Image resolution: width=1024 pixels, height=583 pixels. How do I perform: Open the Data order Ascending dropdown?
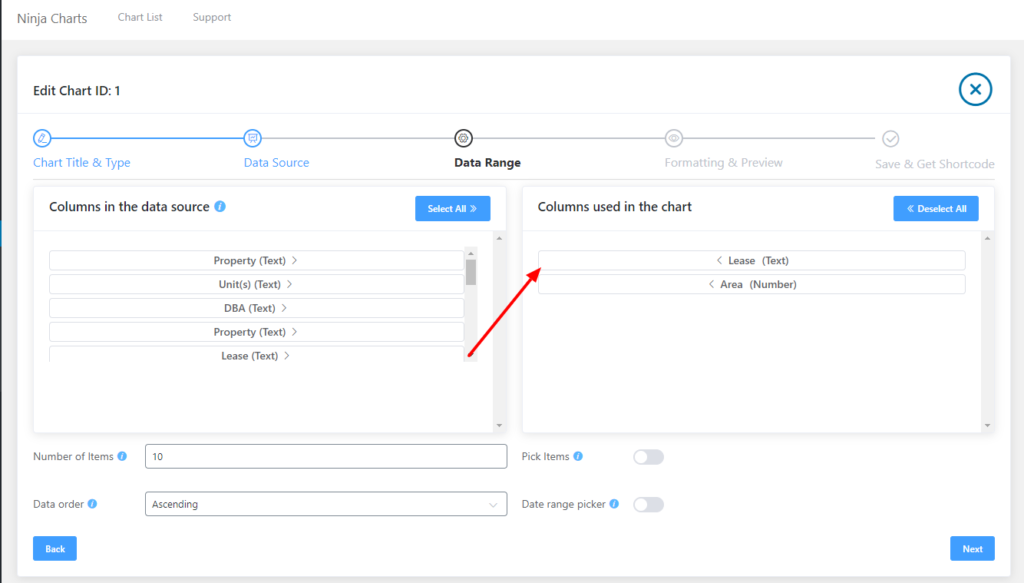click(325, 504)
